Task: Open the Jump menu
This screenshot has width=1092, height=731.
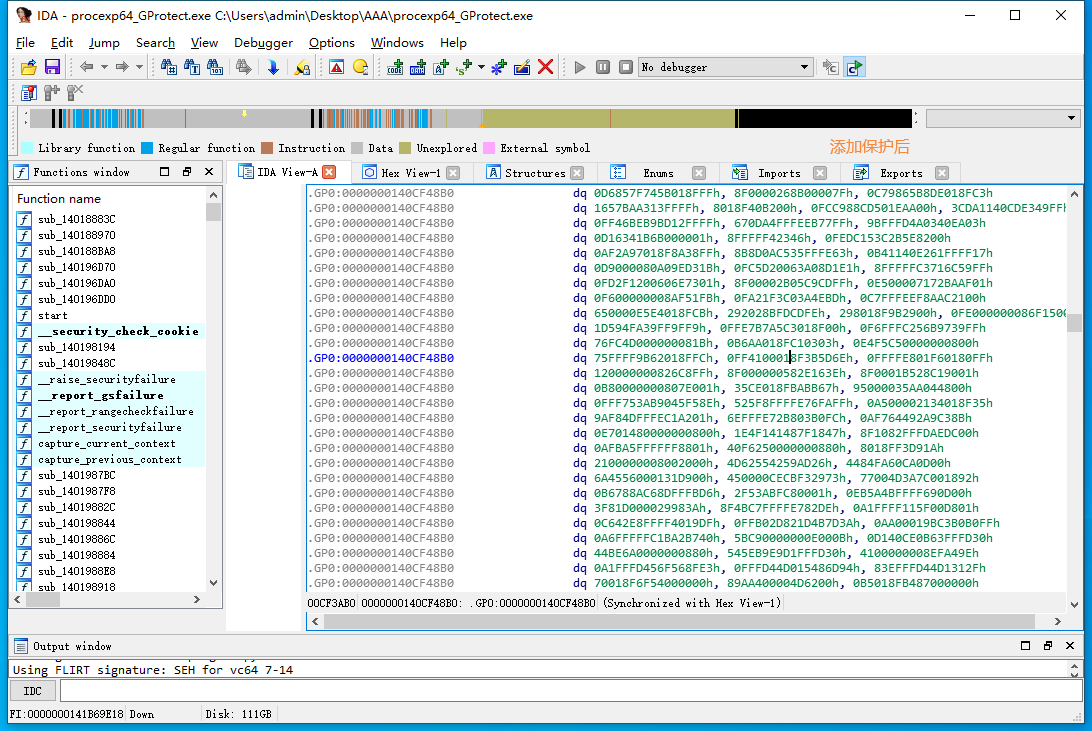Action: (104, 43)
